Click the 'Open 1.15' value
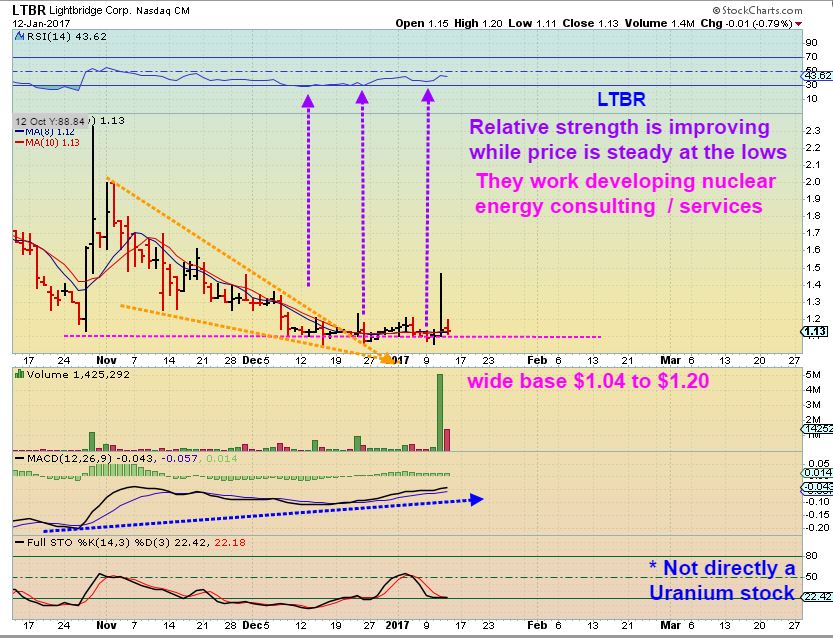833x638 pixels. pos(422,23)
